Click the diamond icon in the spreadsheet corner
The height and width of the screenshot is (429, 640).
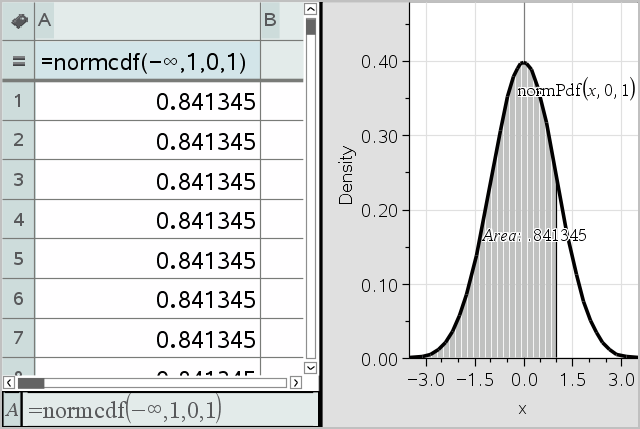pyautogui.click(x=17, y=19)
